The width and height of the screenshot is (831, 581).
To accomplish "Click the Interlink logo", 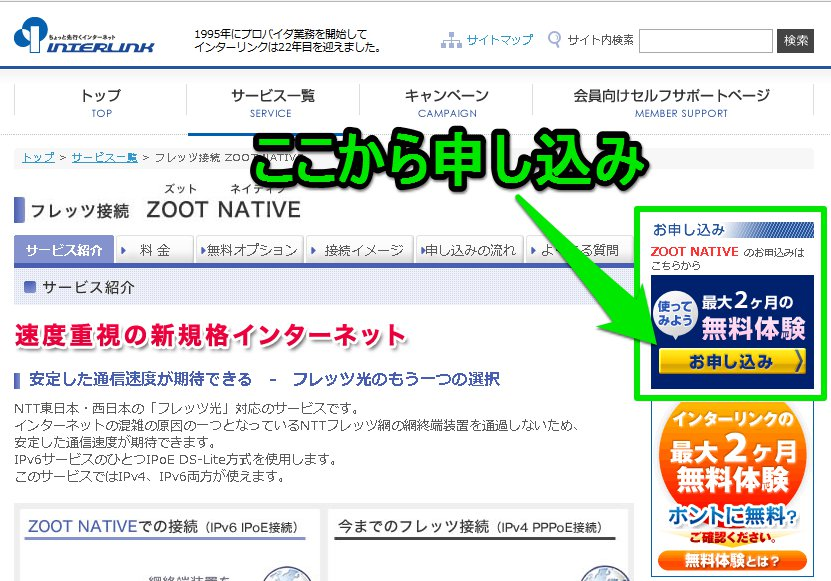I will click(x=84, y=36).
